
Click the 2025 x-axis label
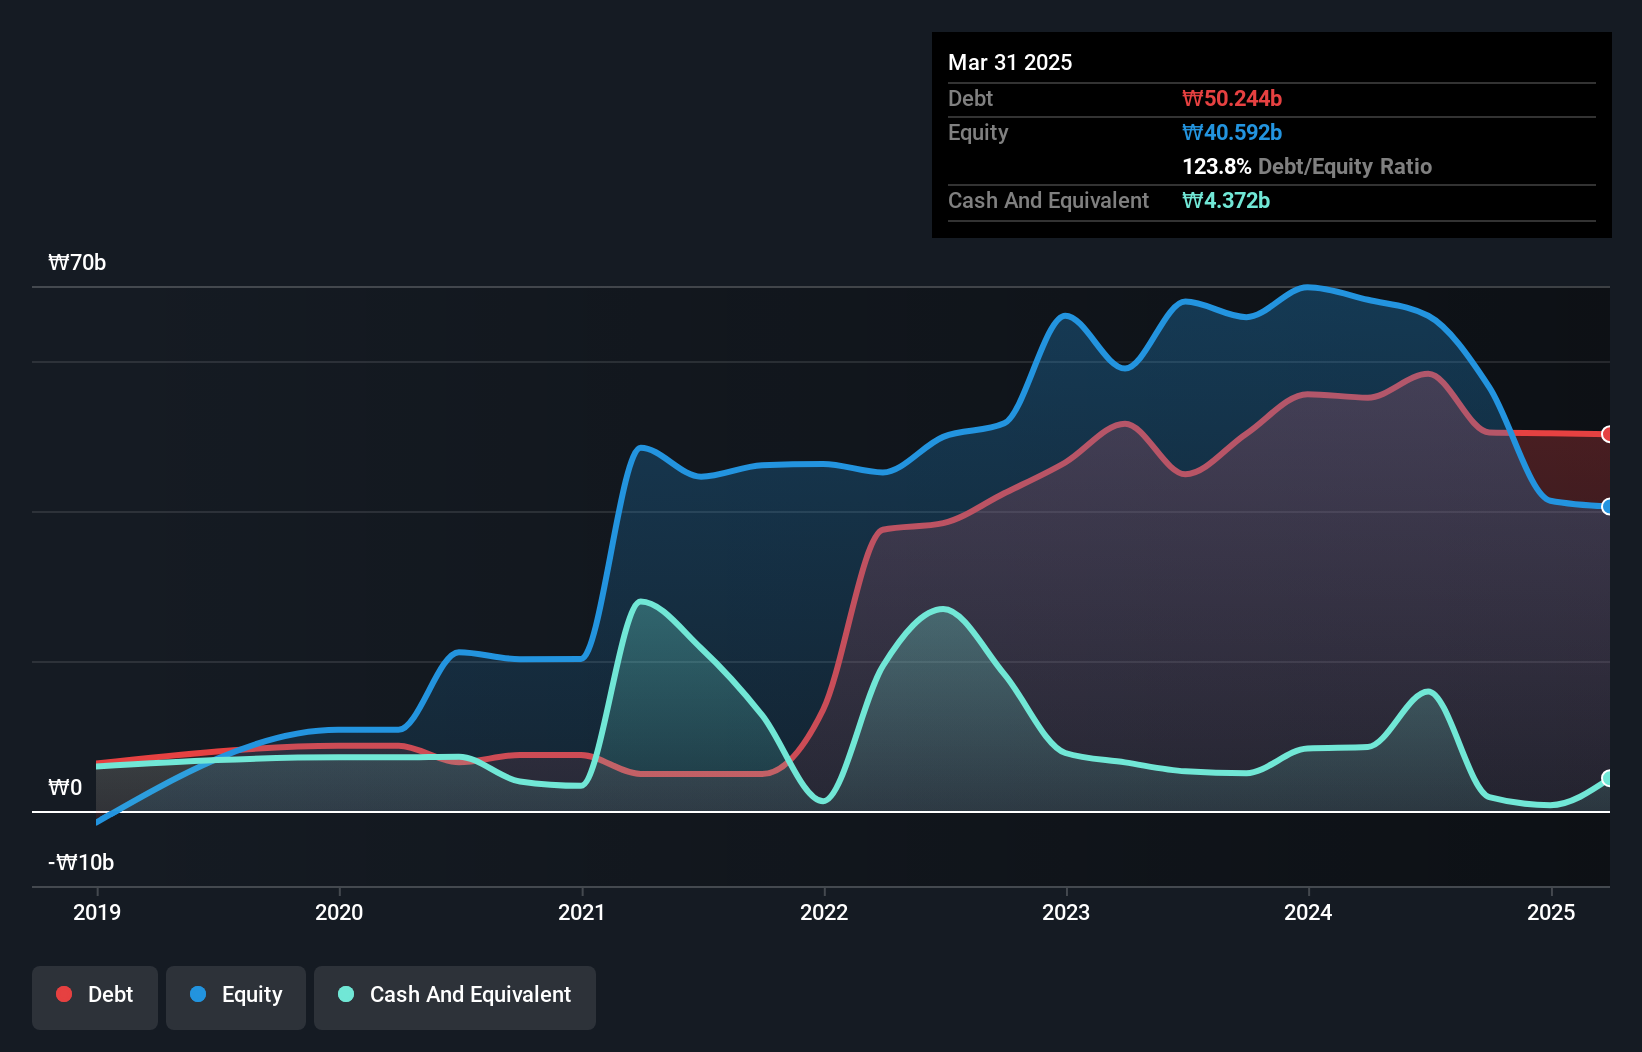tap(1551, 912)
